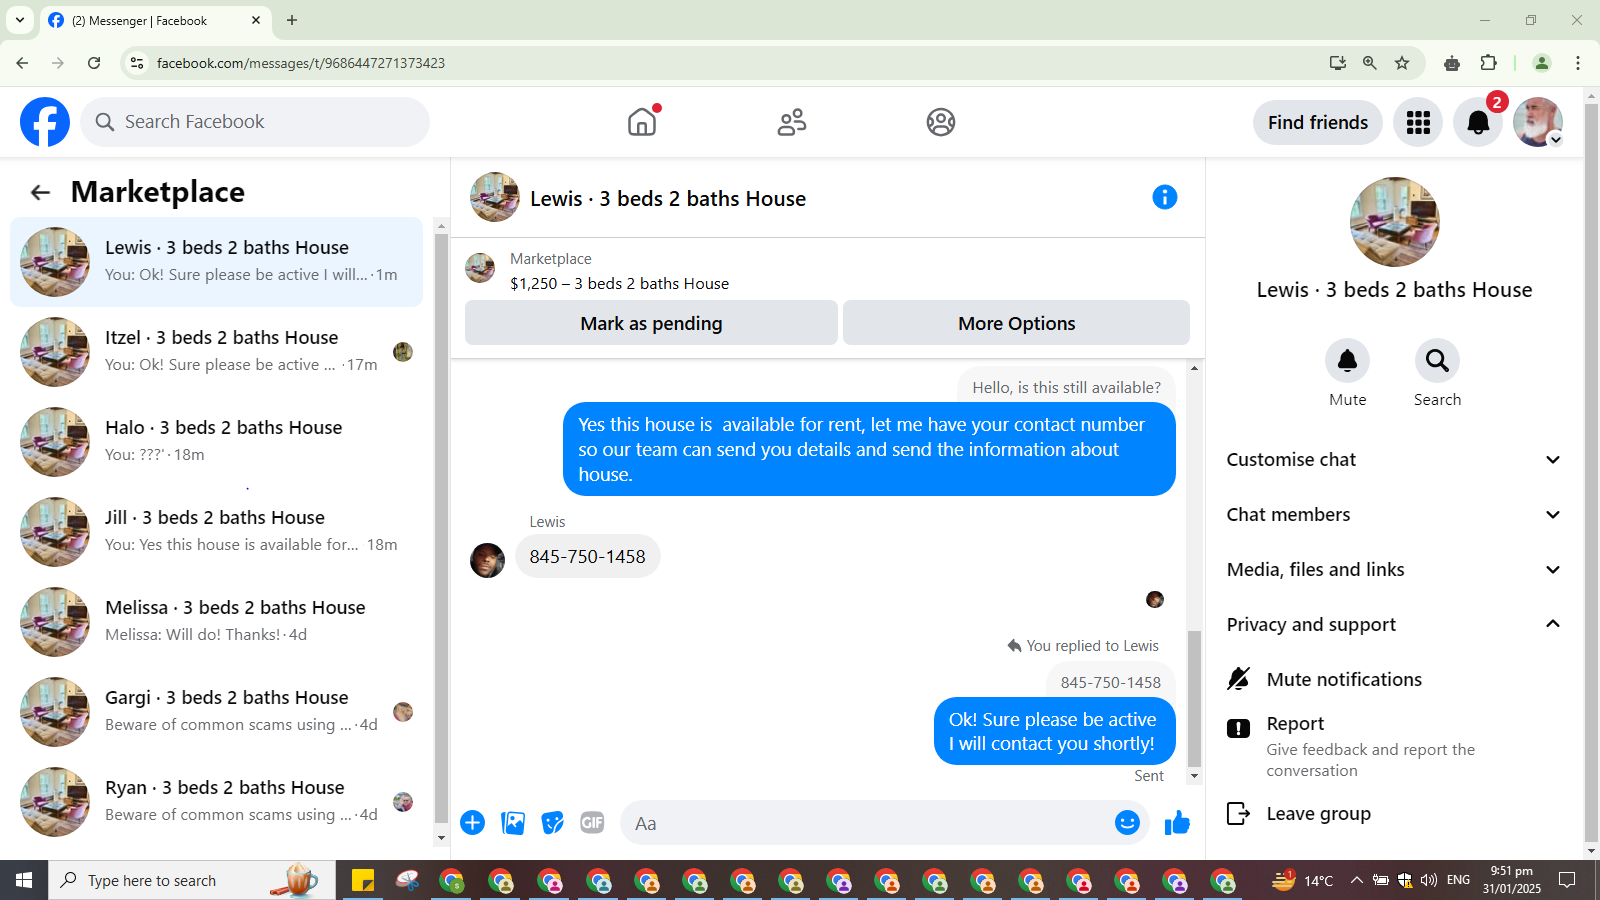The height and width of the screenshot is (900, 1600).
Task: Reload the page in Chrome
Action: click(x=94, y=63)
